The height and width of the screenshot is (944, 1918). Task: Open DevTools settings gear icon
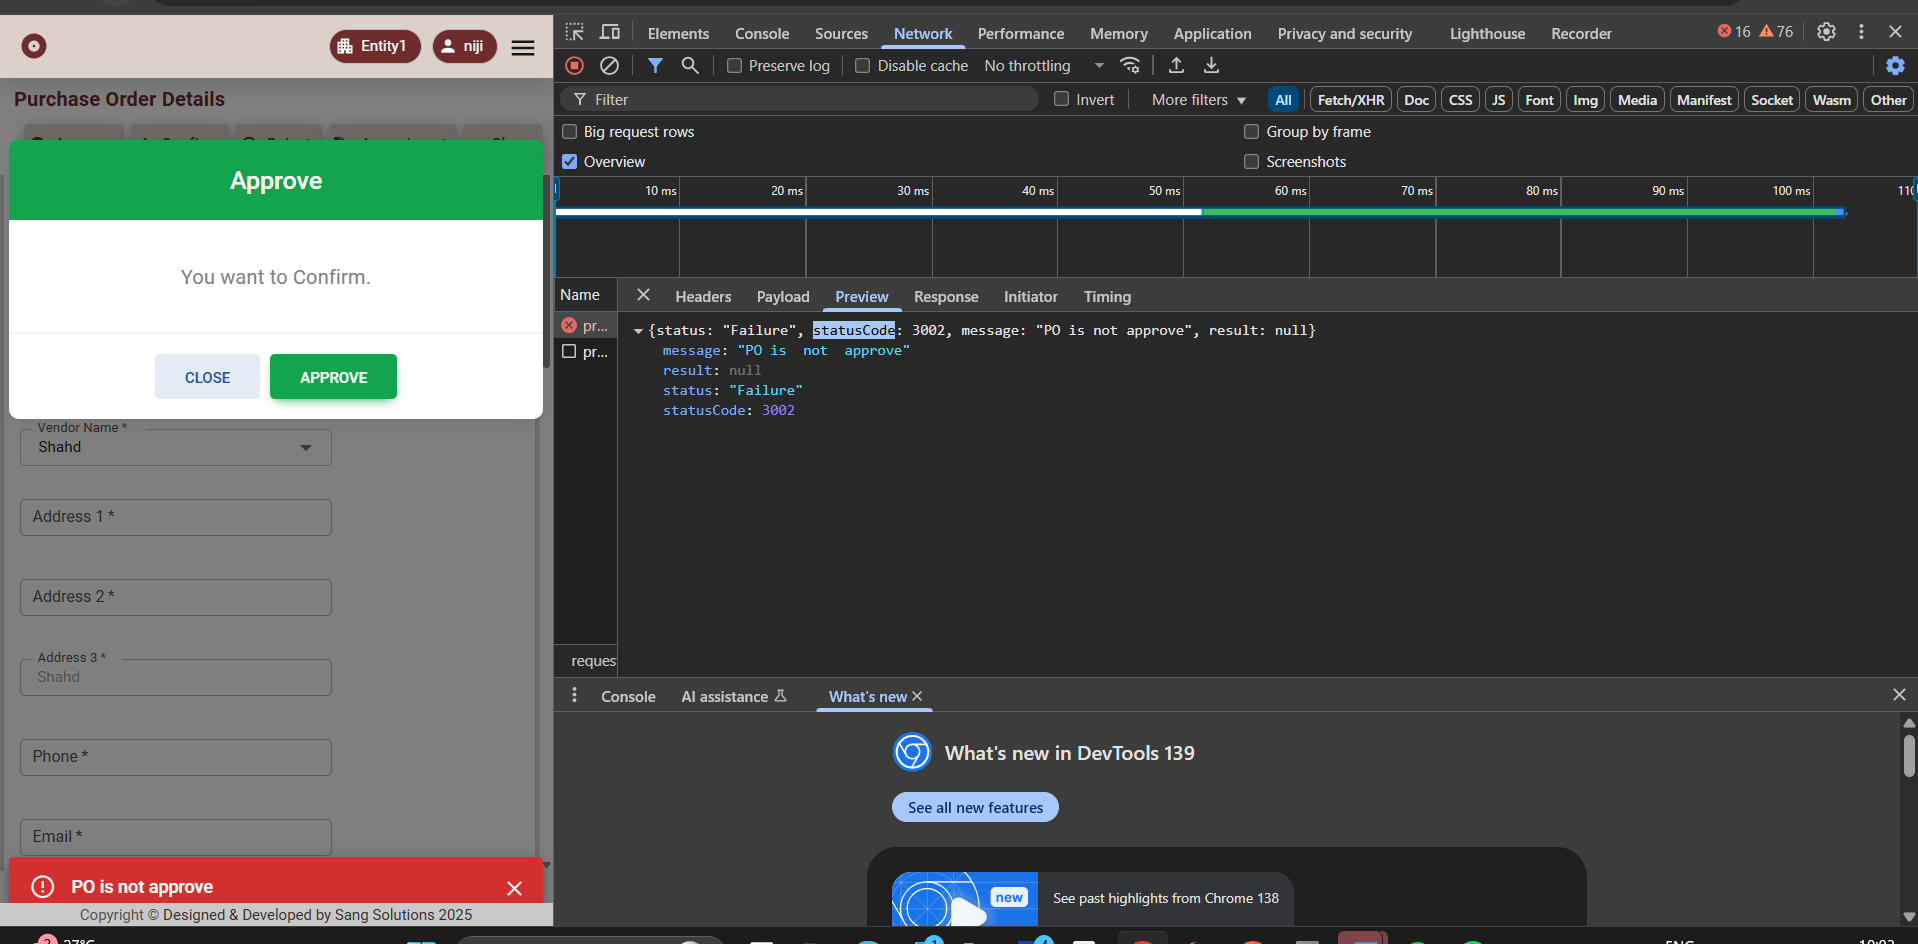pyautogui.click(x=1826, y=32)
